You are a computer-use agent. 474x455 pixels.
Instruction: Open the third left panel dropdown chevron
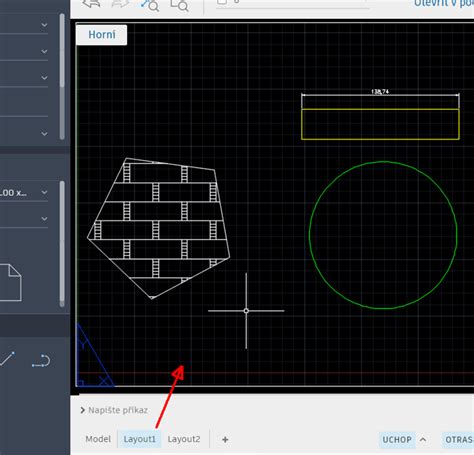pyautogui.click(x=44, y=78)
